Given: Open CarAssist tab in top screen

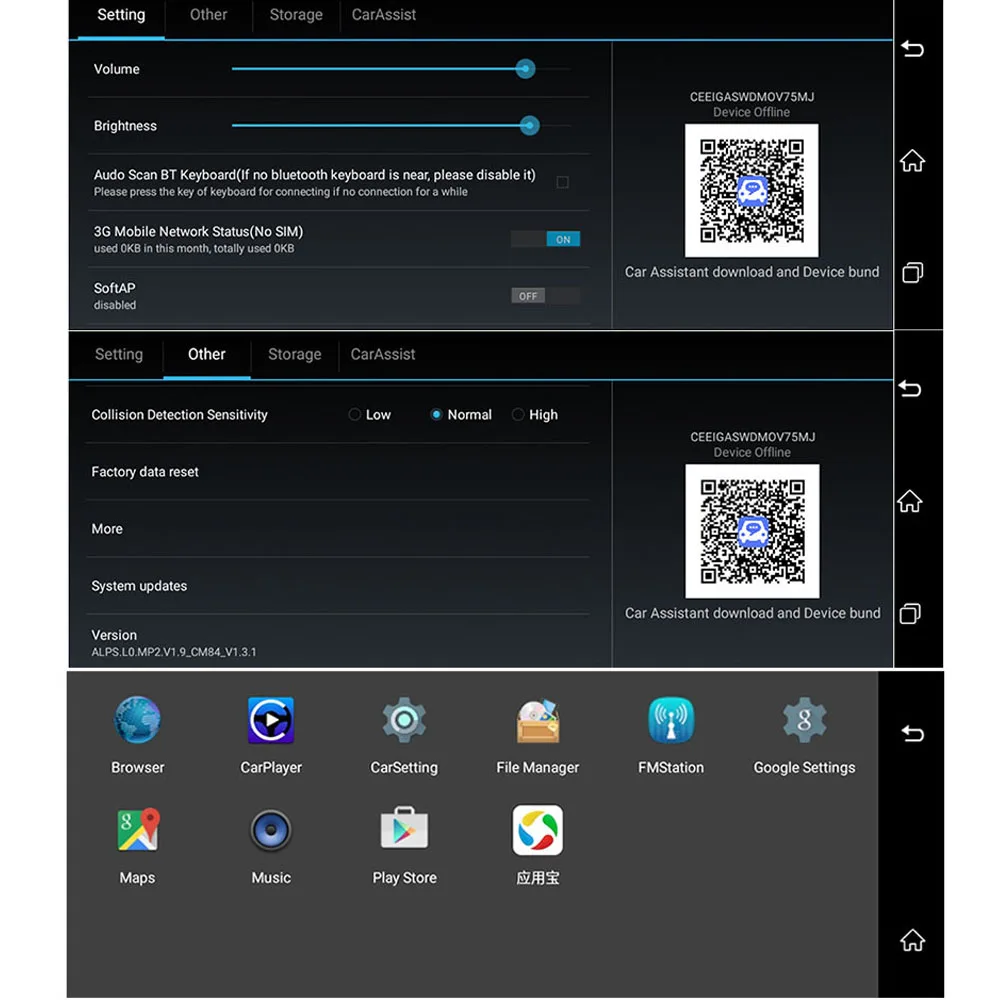Looking at the screenshot, I should click(x=384, y=15).
